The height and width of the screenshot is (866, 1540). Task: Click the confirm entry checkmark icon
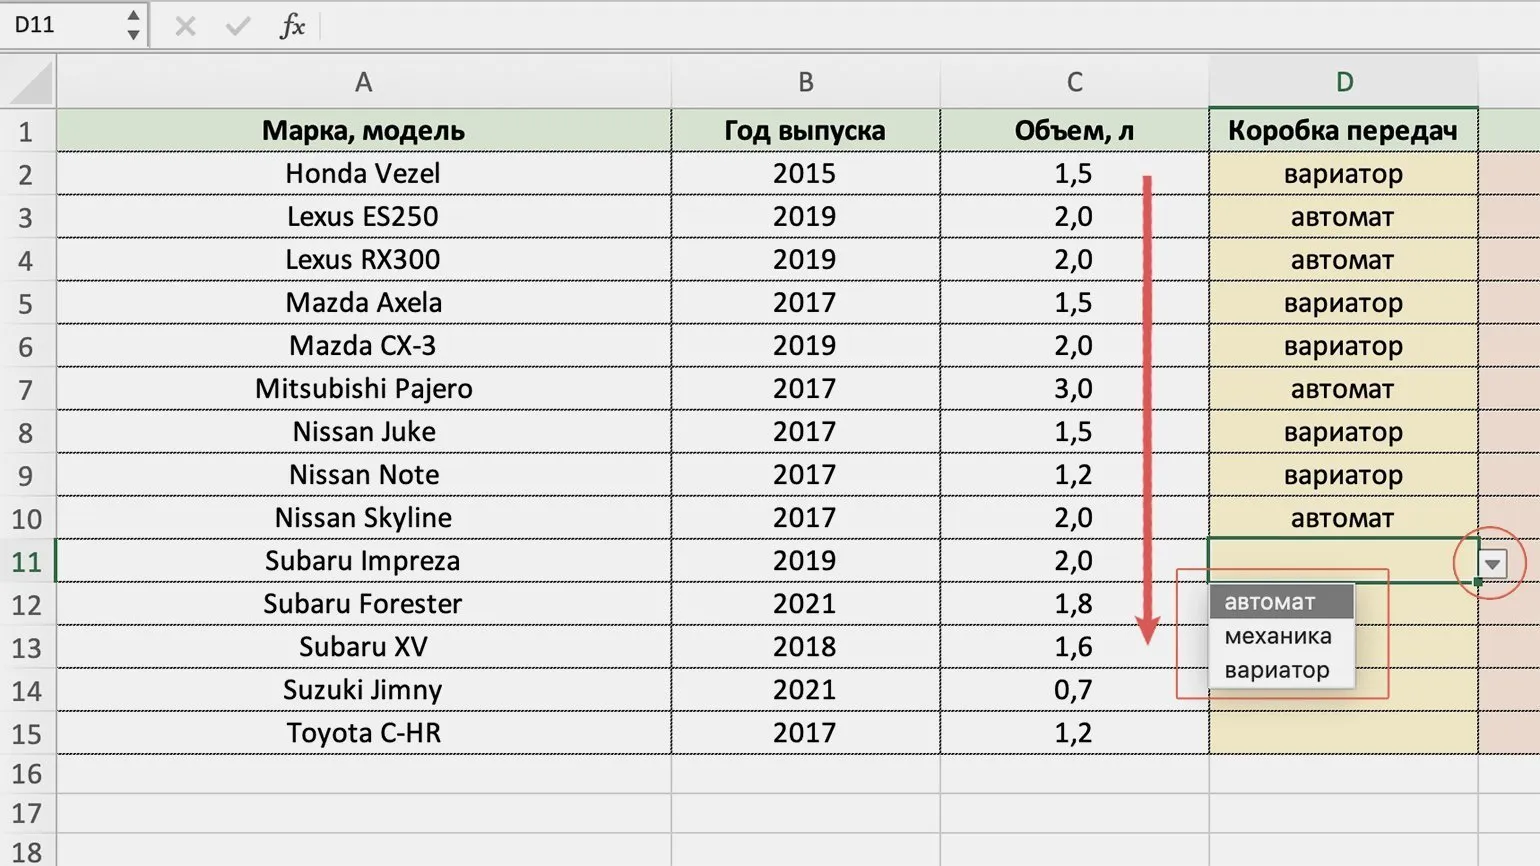tap(238, 26)
